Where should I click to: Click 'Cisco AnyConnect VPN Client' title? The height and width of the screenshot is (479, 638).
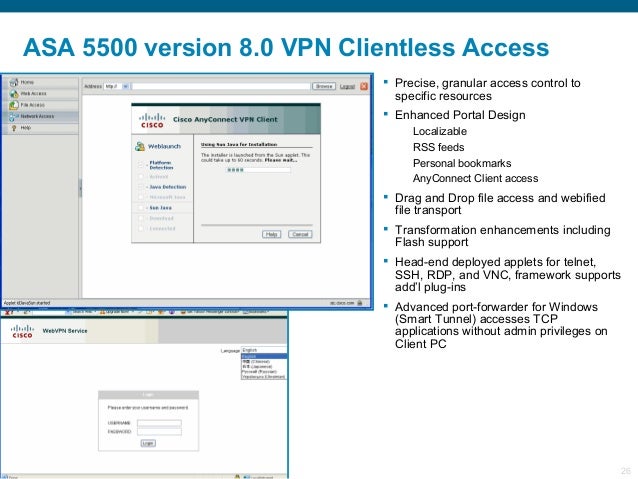tap(225, 120)
